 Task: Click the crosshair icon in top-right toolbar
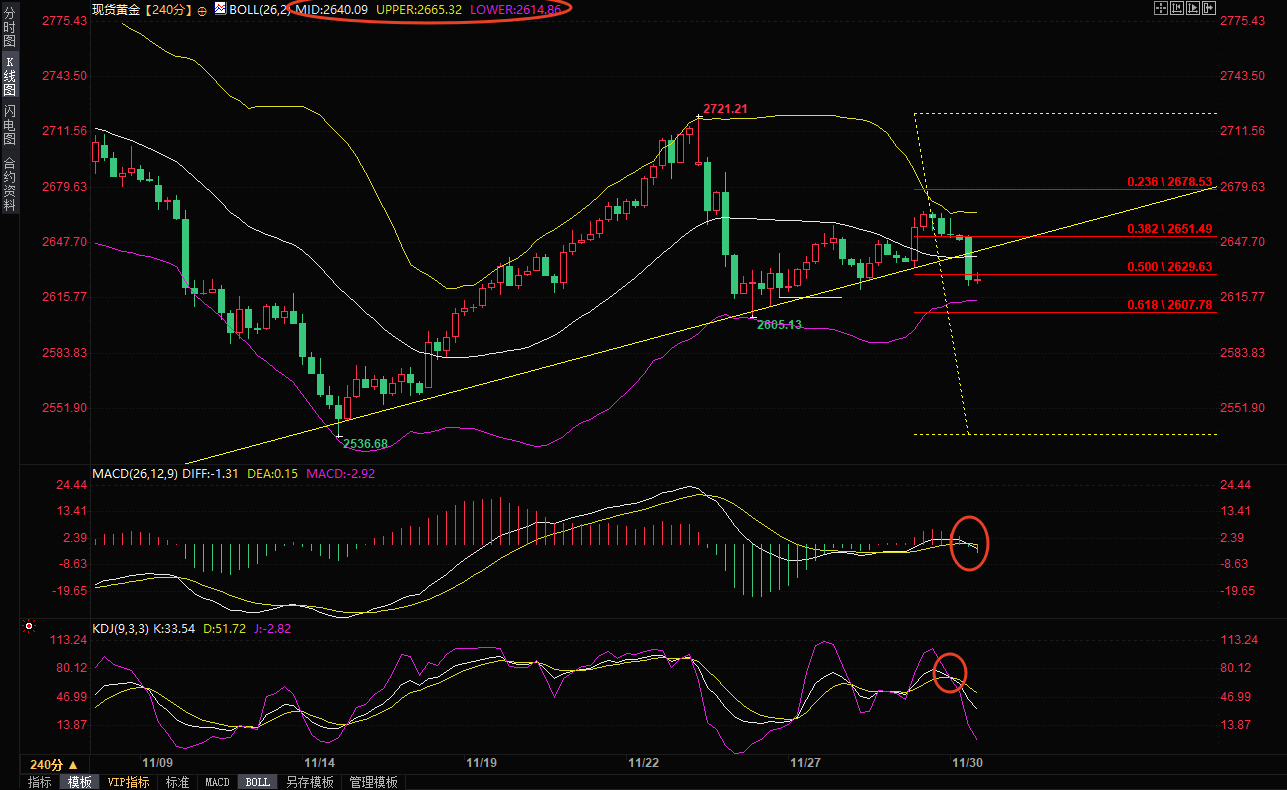point(1161,8)
